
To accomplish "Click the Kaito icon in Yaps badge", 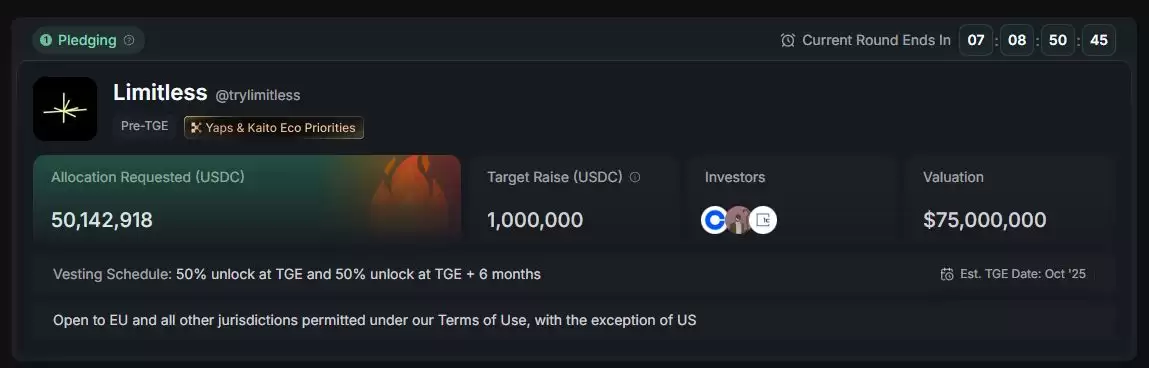I will [x=196, y=128].
